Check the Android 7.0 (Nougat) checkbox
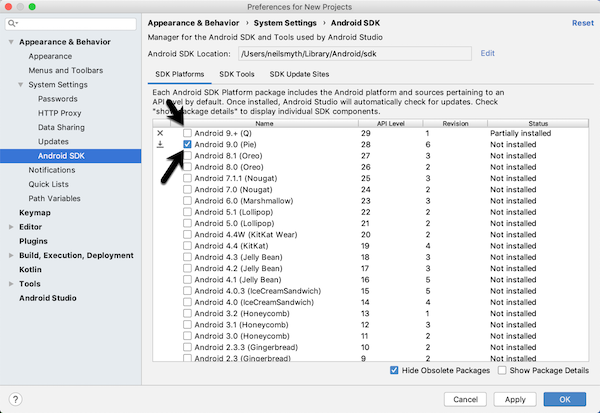The image size is (600, 413). point(187,189)
